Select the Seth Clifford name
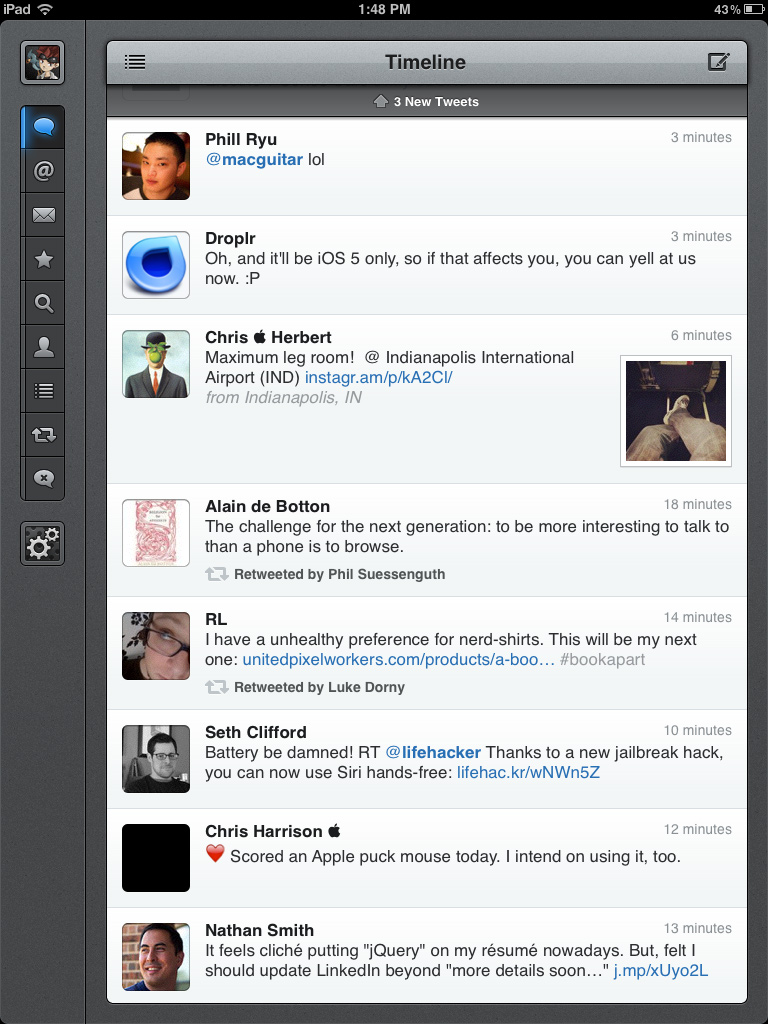The height and width of the screenshot is (1024, 768). tap(256, 733)
